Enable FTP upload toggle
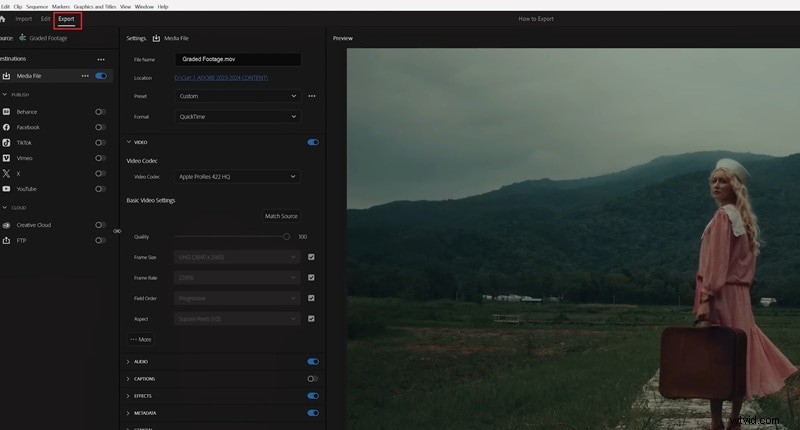 [101, 240]
